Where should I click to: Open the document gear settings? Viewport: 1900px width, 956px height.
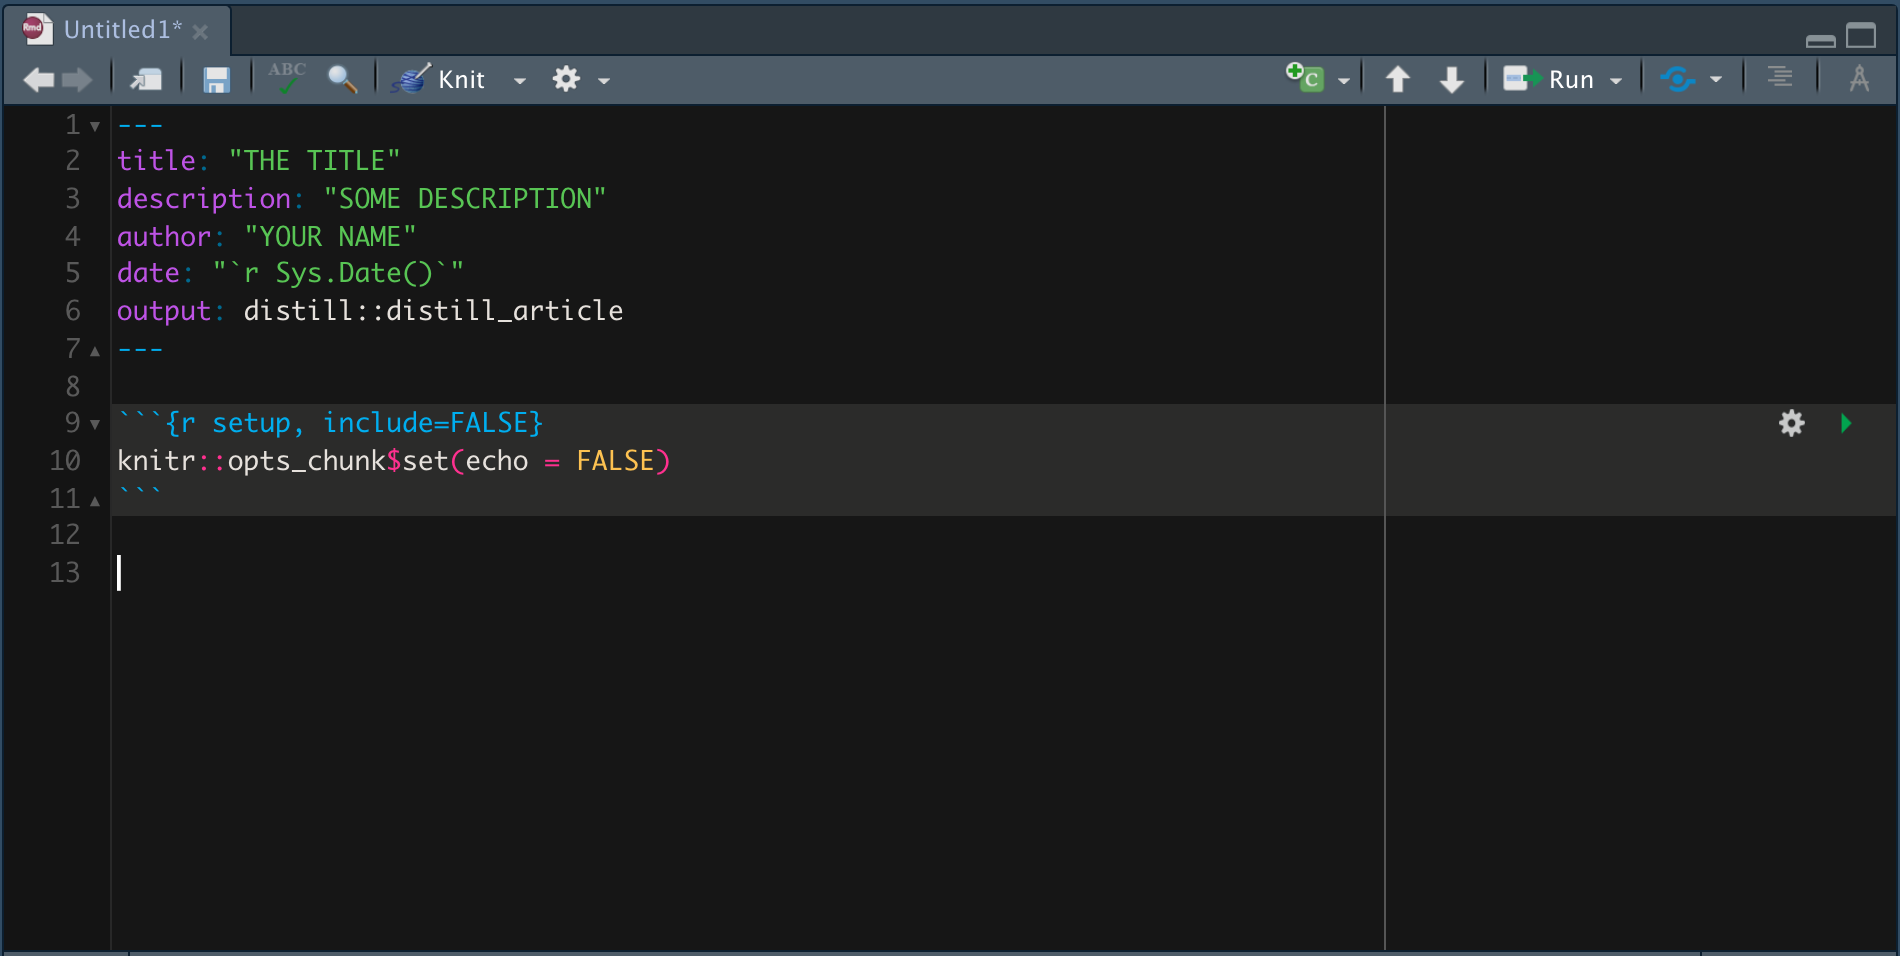click(566, 79)
